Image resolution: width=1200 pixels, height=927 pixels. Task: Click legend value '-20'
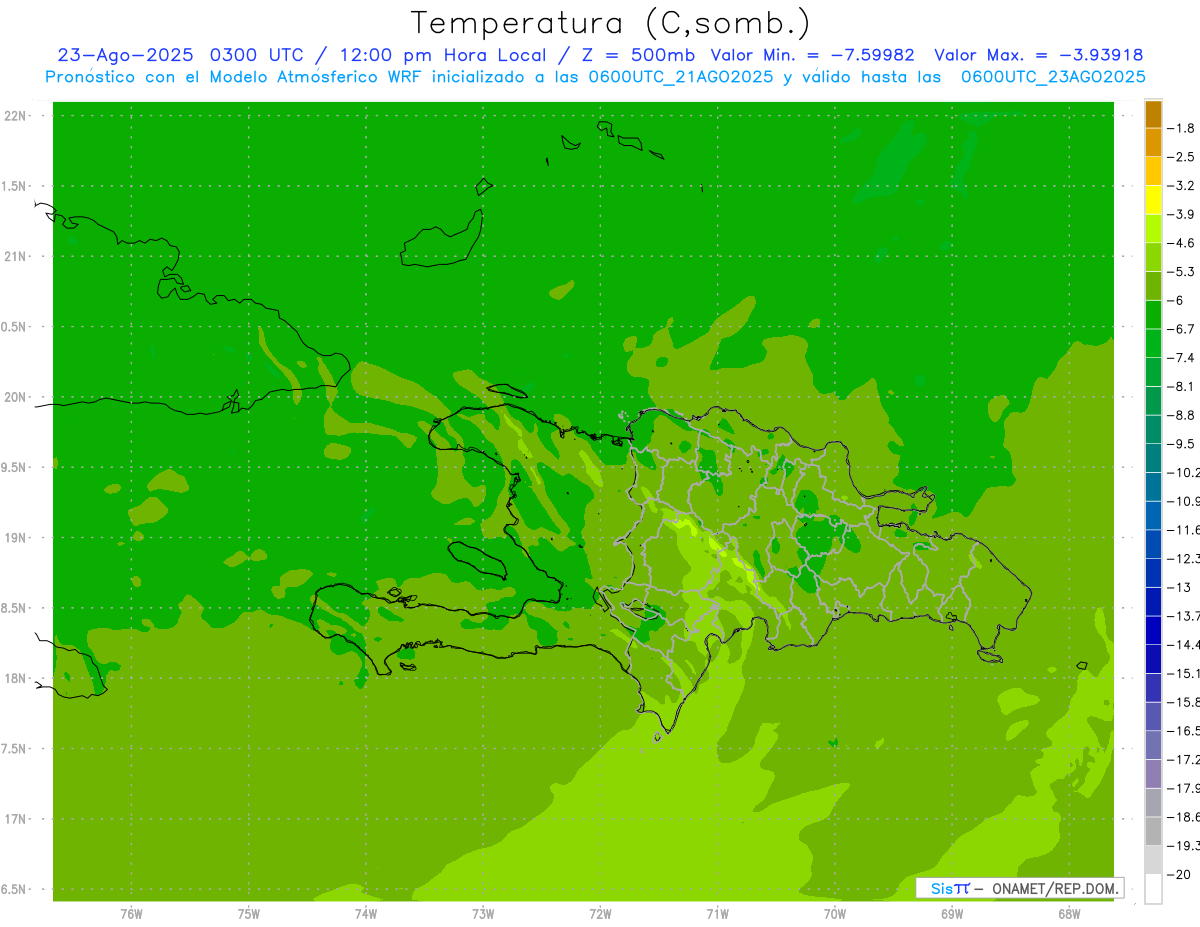click(x=1180, y=874)
